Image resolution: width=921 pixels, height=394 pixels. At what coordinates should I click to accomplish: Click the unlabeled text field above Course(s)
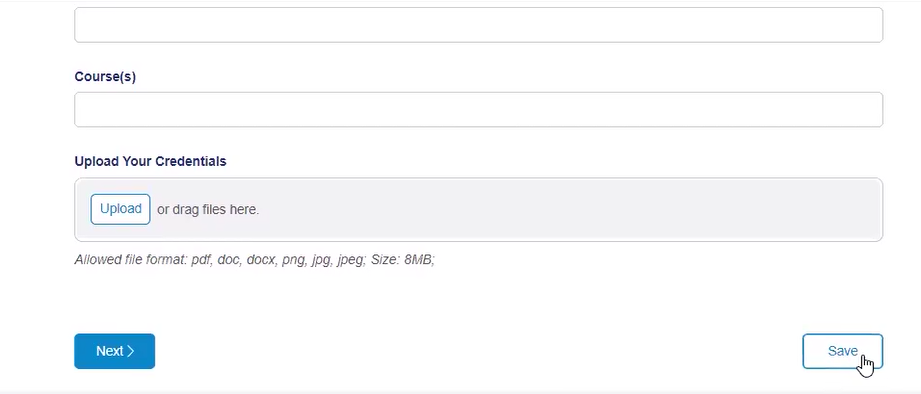(x=478, y=25)
